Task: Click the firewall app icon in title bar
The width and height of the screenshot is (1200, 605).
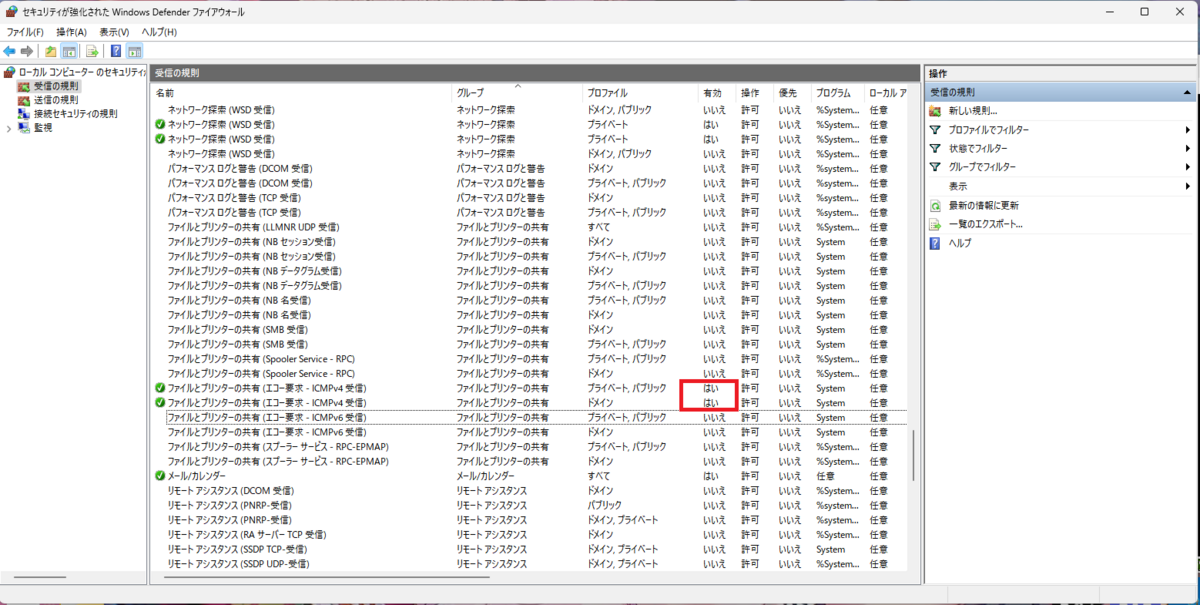Action: tap(11, 11)
